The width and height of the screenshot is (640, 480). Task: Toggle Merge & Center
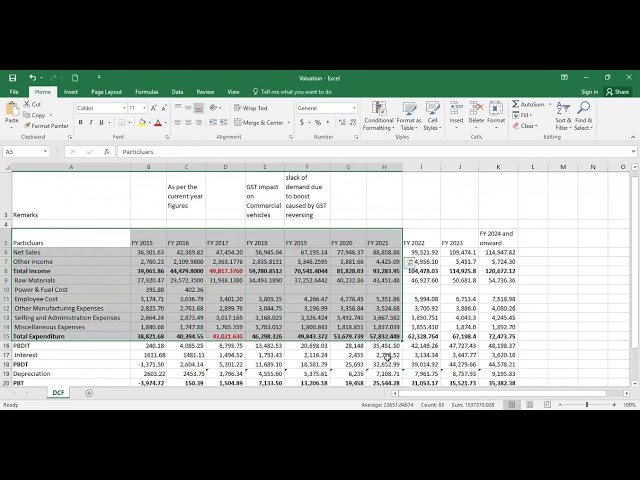(x=259, y=122)
